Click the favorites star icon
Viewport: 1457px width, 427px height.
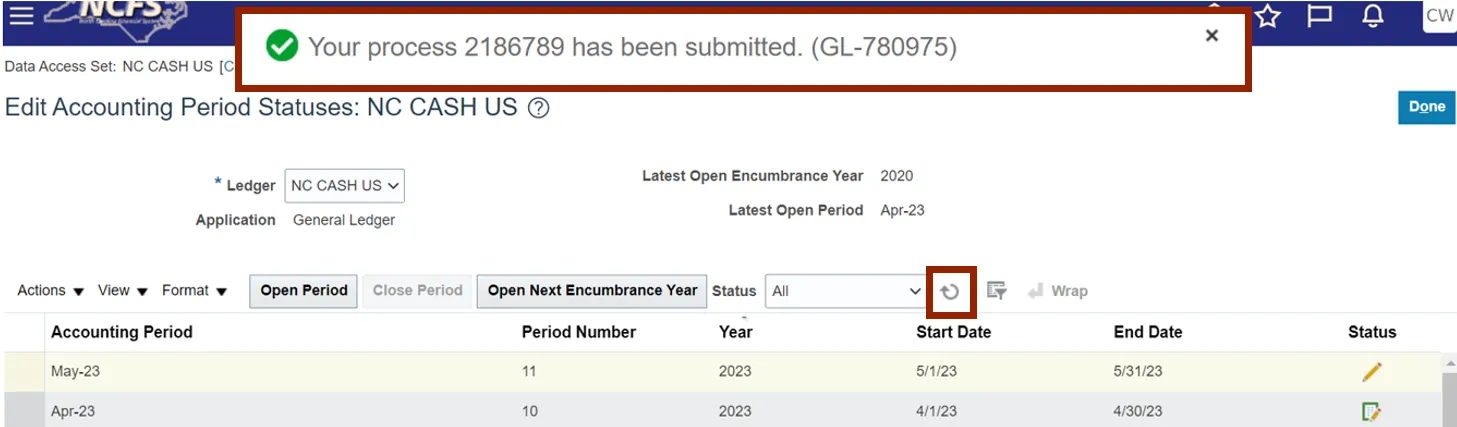pyautogui.click(x=1268, y=16)
